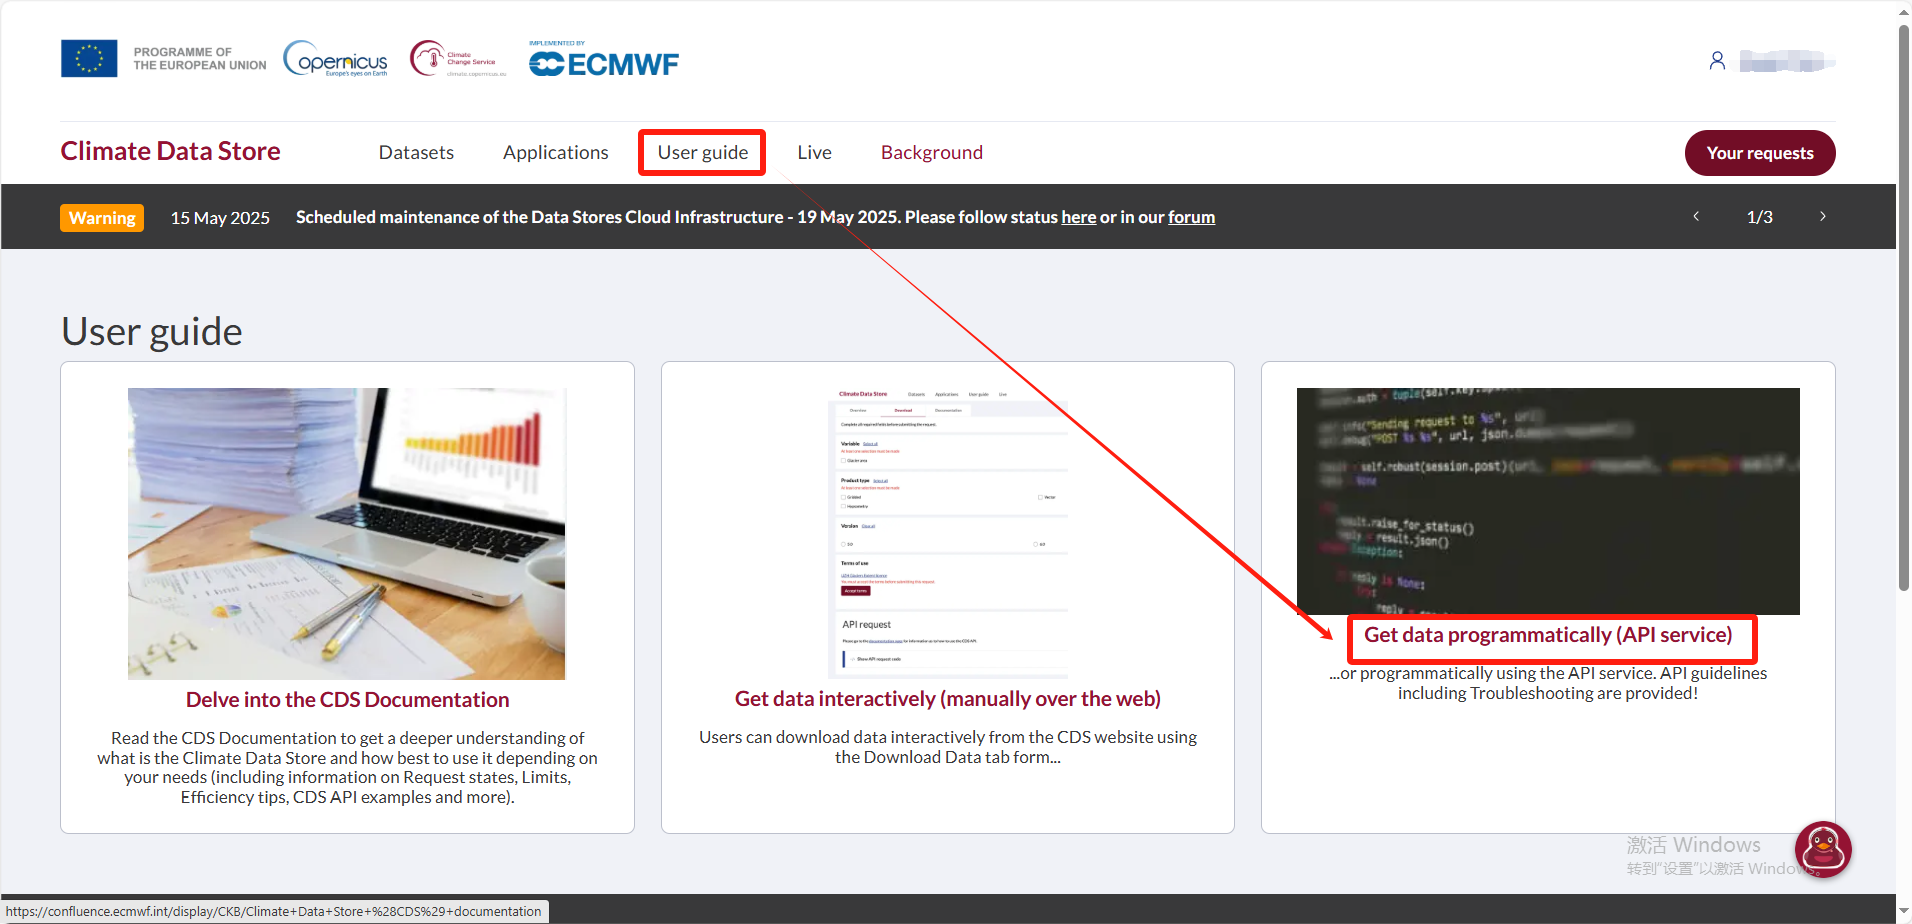Click the 1/3 announcement counter
This screenshot has height=924, width=1912.
tap(1760, 217)
